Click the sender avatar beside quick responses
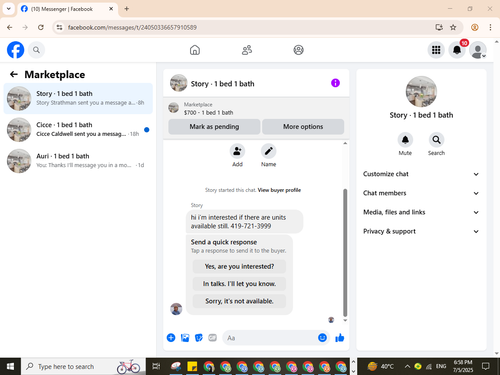500x375 pixels. tap(176, 309)
